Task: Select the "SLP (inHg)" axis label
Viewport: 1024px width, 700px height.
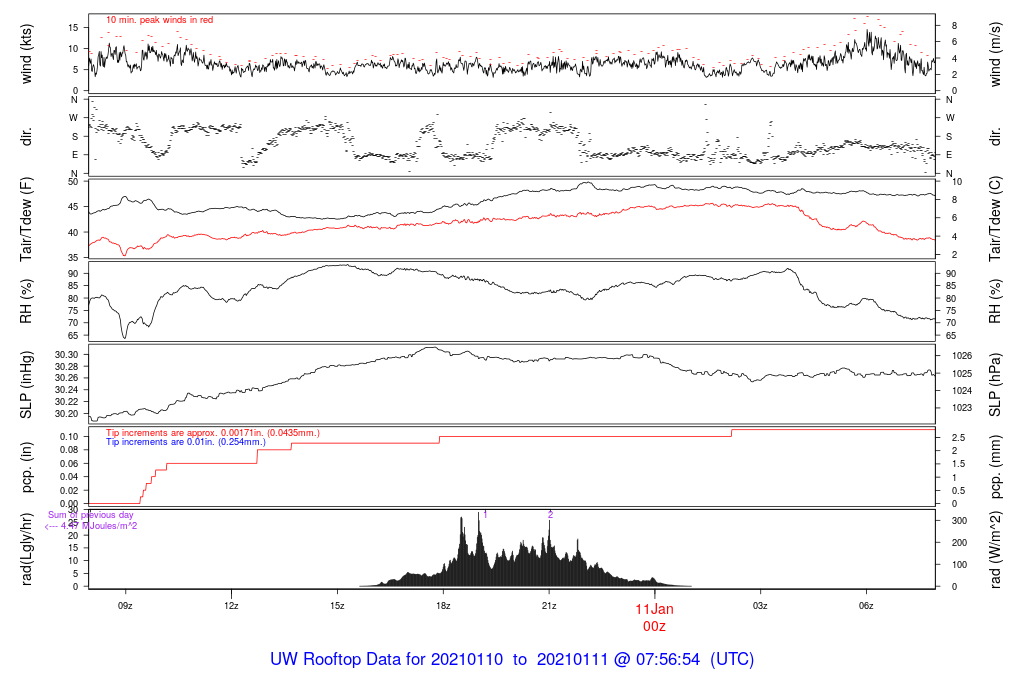Action: pos(27,385)
